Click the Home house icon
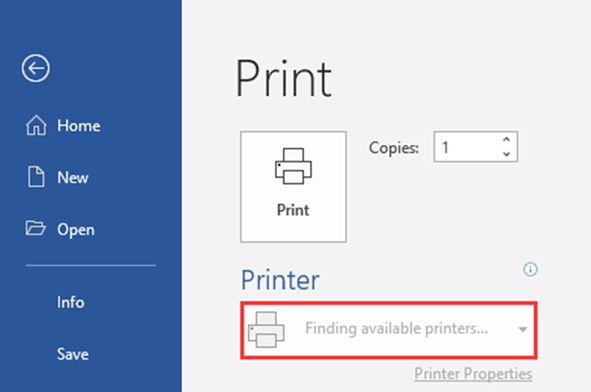 tap(36, 125)
